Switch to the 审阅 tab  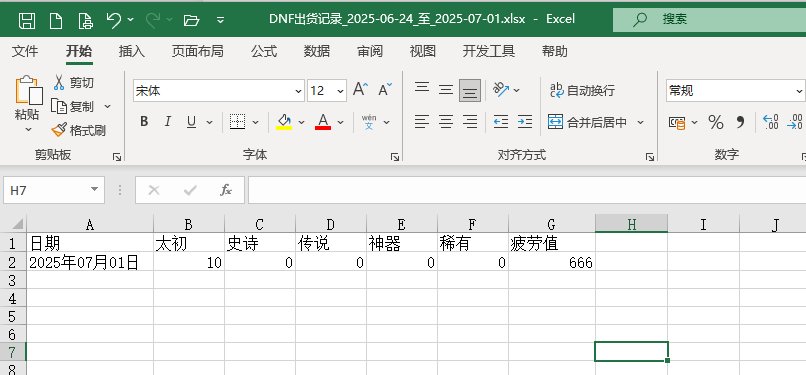[370, 51]
